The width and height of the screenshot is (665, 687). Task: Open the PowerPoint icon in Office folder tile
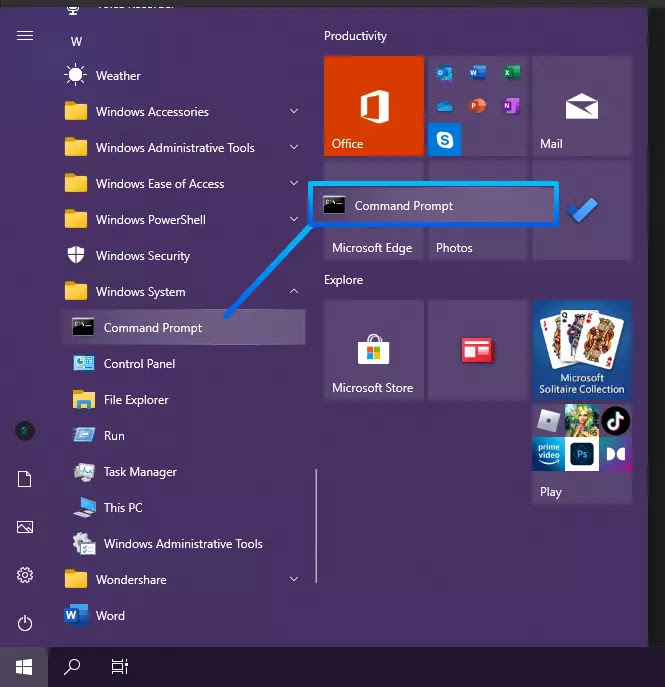pyautogui.click(x=478, y=106)
